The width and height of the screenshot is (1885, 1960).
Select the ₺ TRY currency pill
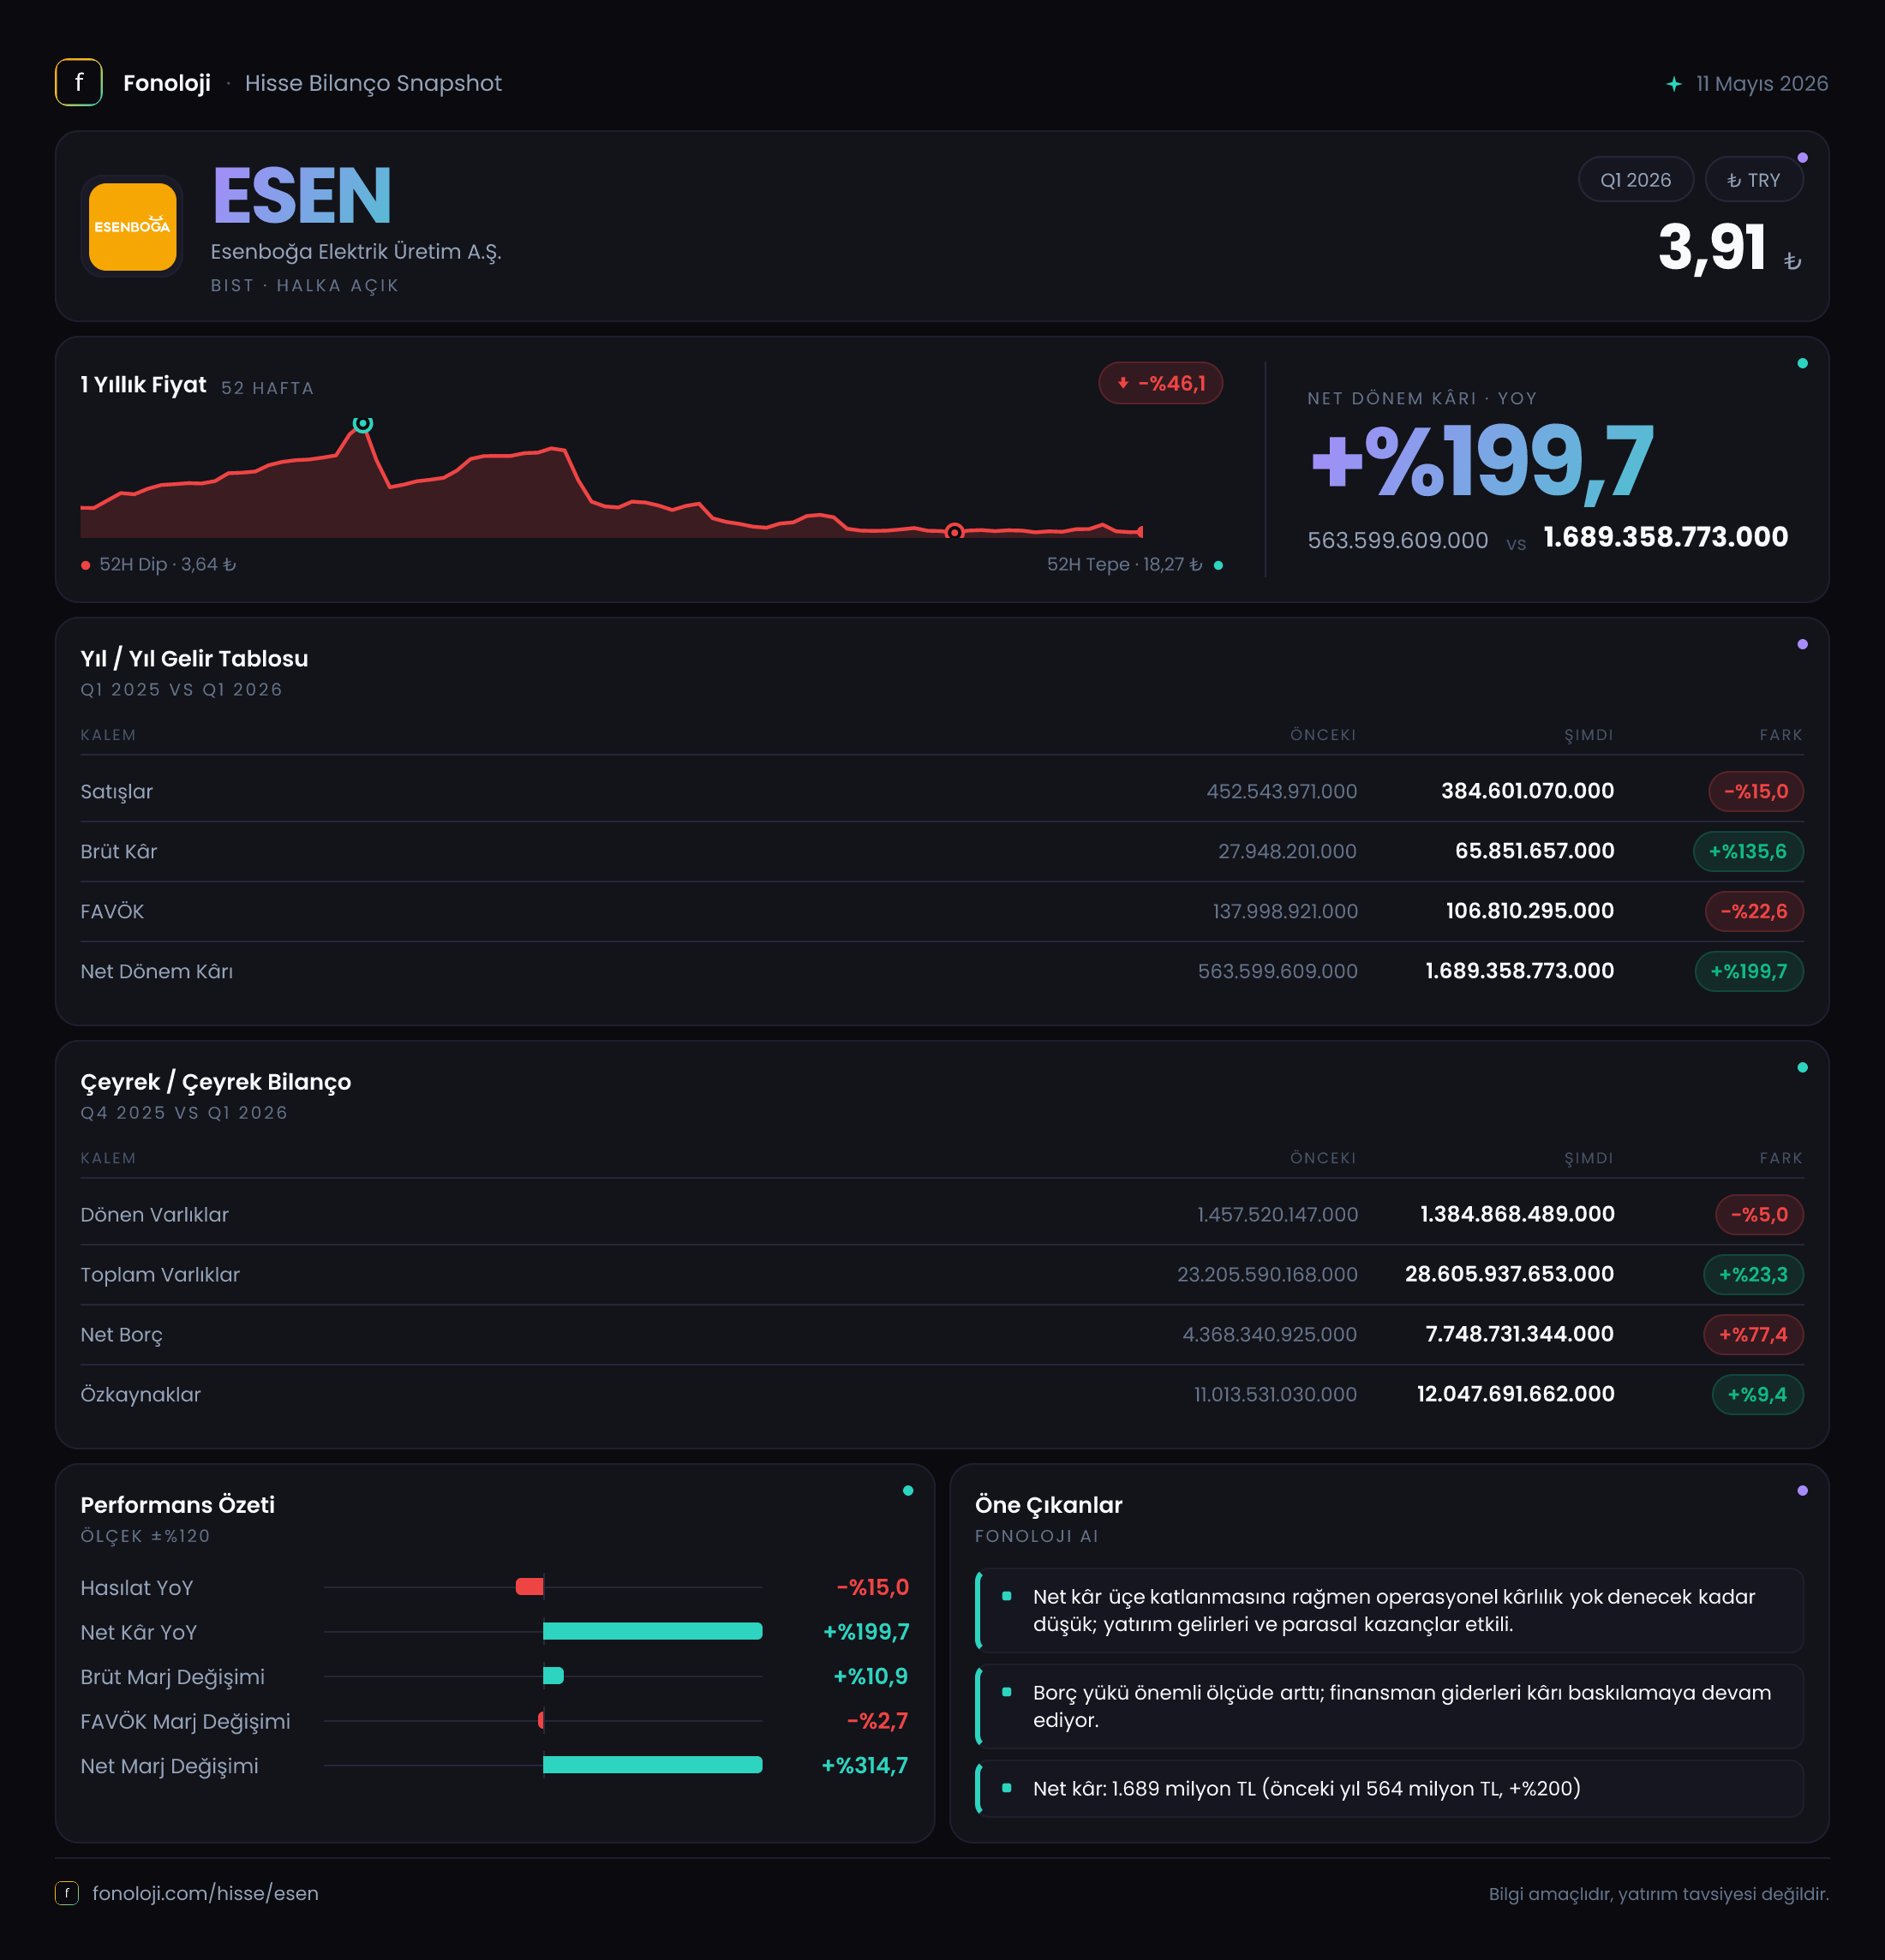point(1754,180)
